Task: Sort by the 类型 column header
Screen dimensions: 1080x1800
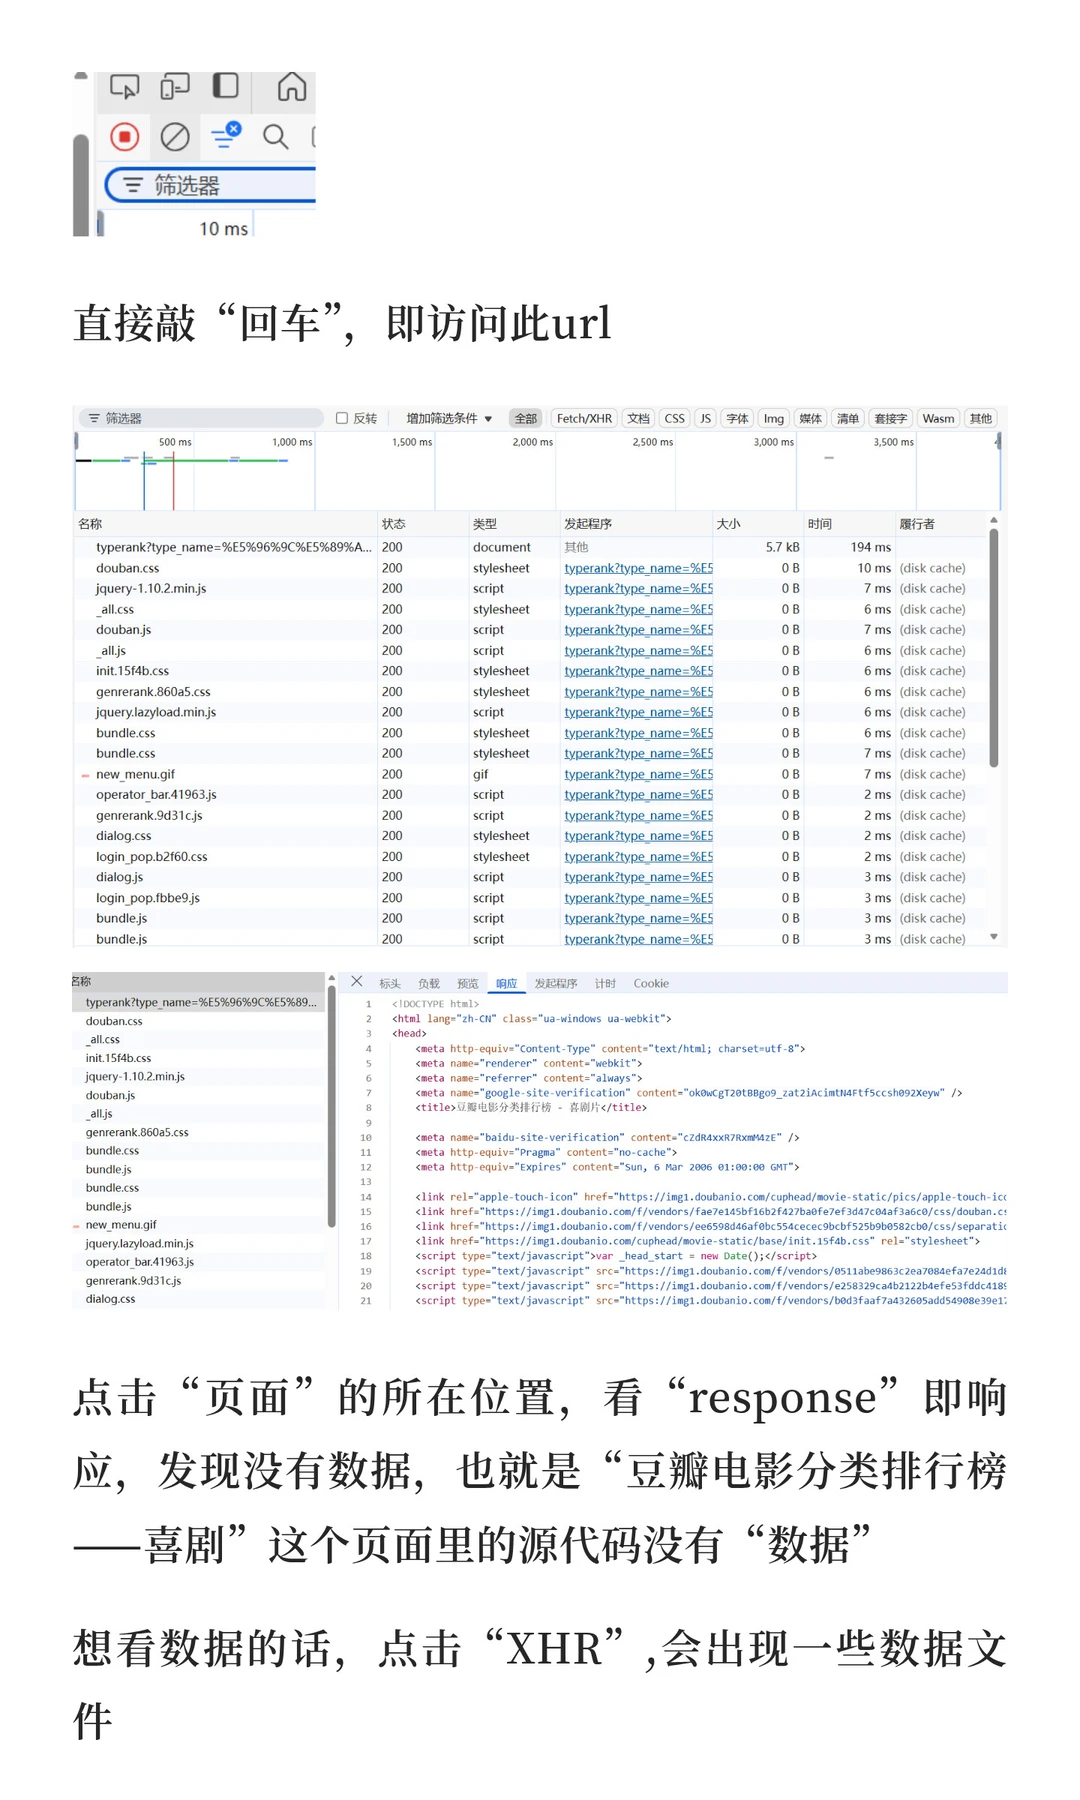Action: tap(513, 523)
